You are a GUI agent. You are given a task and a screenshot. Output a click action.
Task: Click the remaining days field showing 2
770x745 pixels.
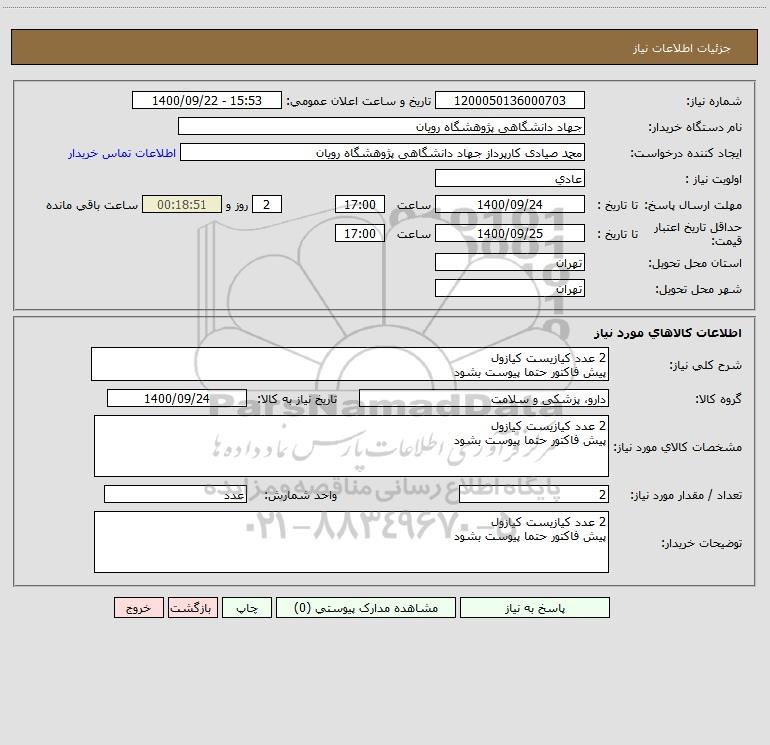(x=267, y=204)
